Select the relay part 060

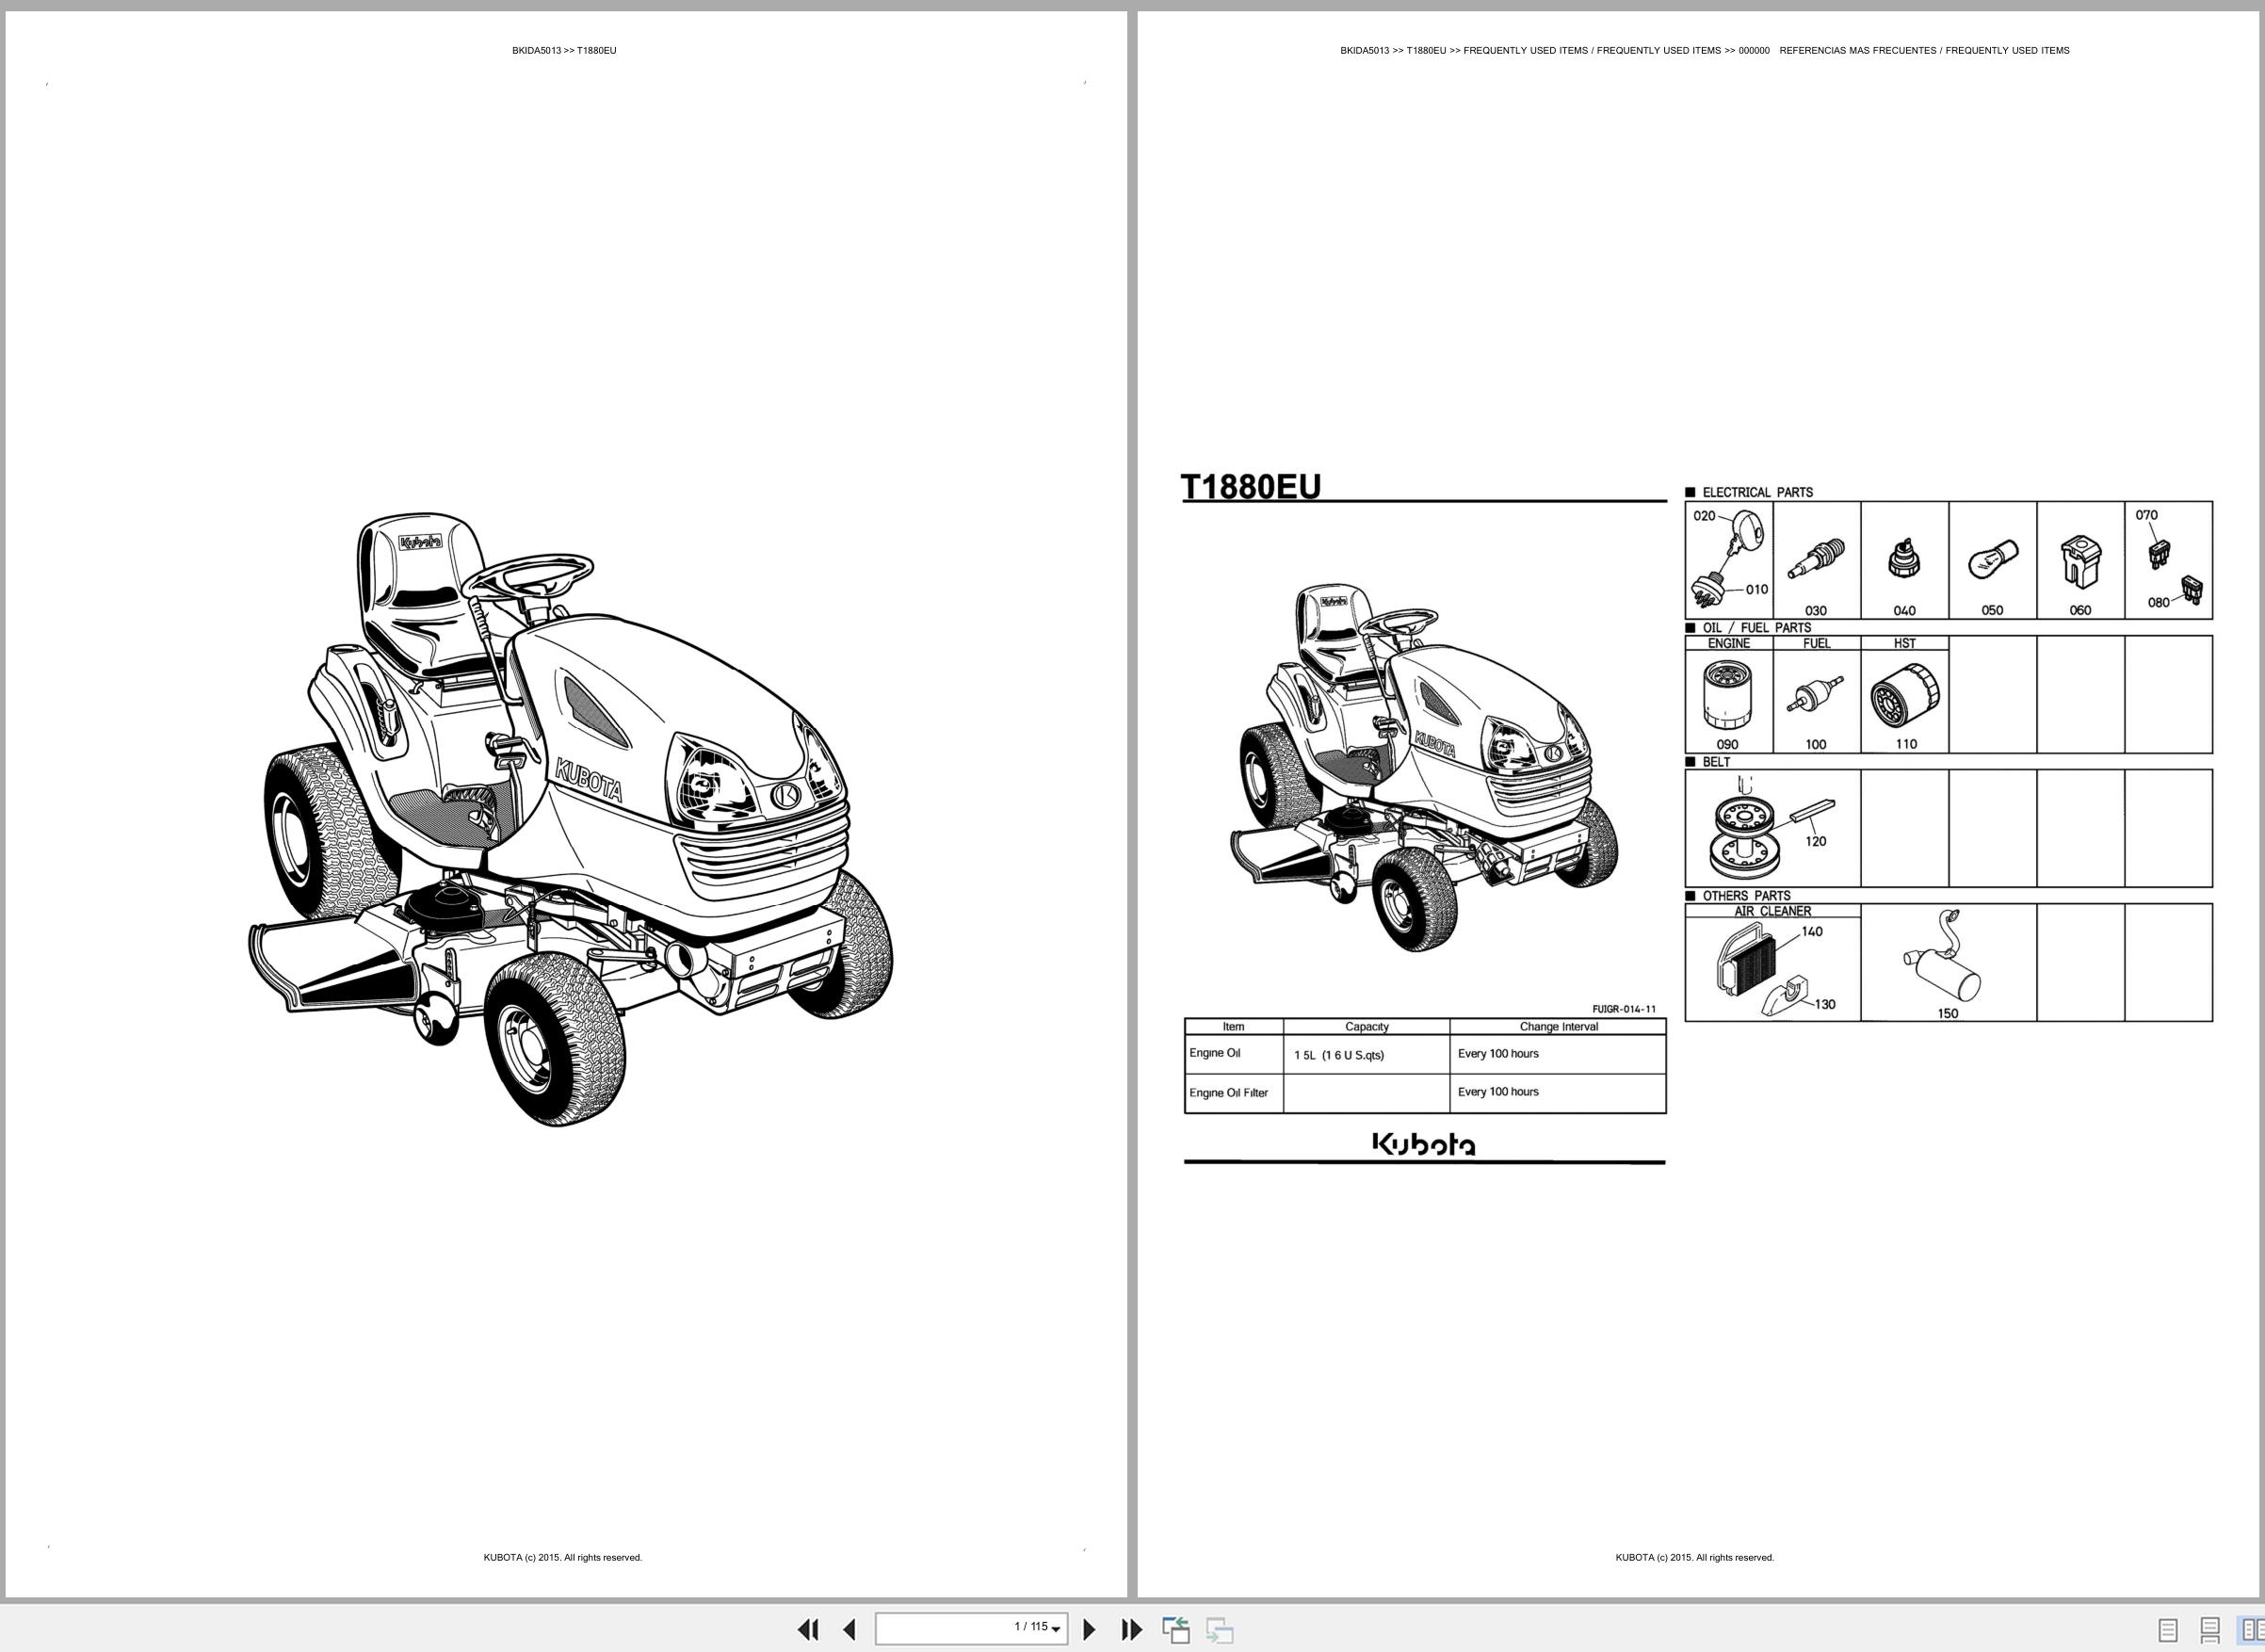click(x=2081, y=560)
